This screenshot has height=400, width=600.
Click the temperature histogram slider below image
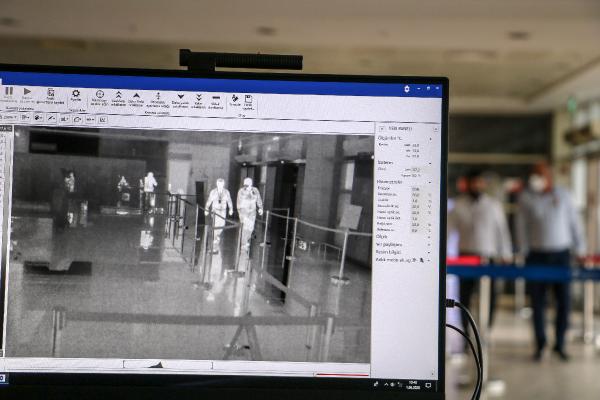tap(190, 365)
